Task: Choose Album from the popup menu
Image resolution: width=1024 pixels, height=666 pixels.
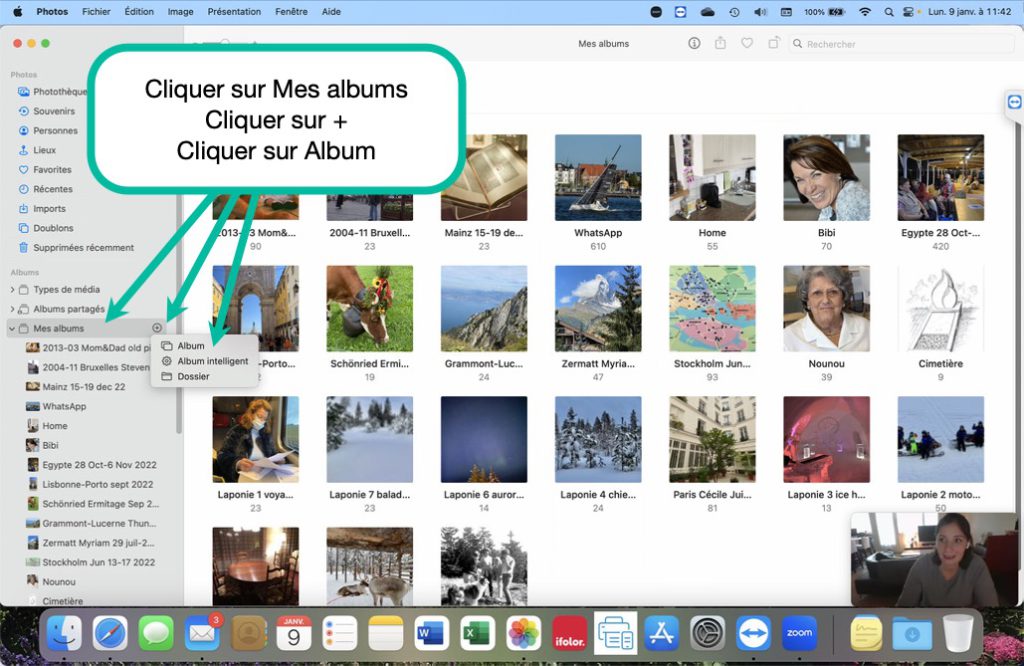Action: [x=191, y=346]
